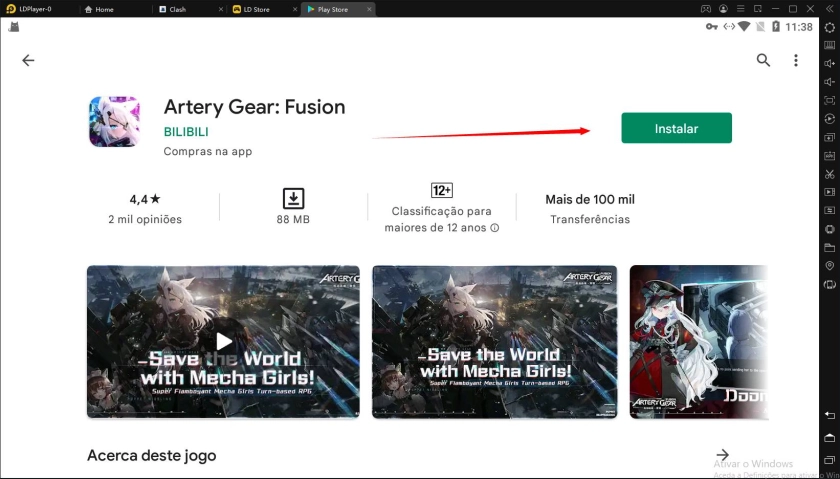Viewport: 840px width, 479px height.
Task: Go back with Play Store arrow
Action: pos(28,61)
